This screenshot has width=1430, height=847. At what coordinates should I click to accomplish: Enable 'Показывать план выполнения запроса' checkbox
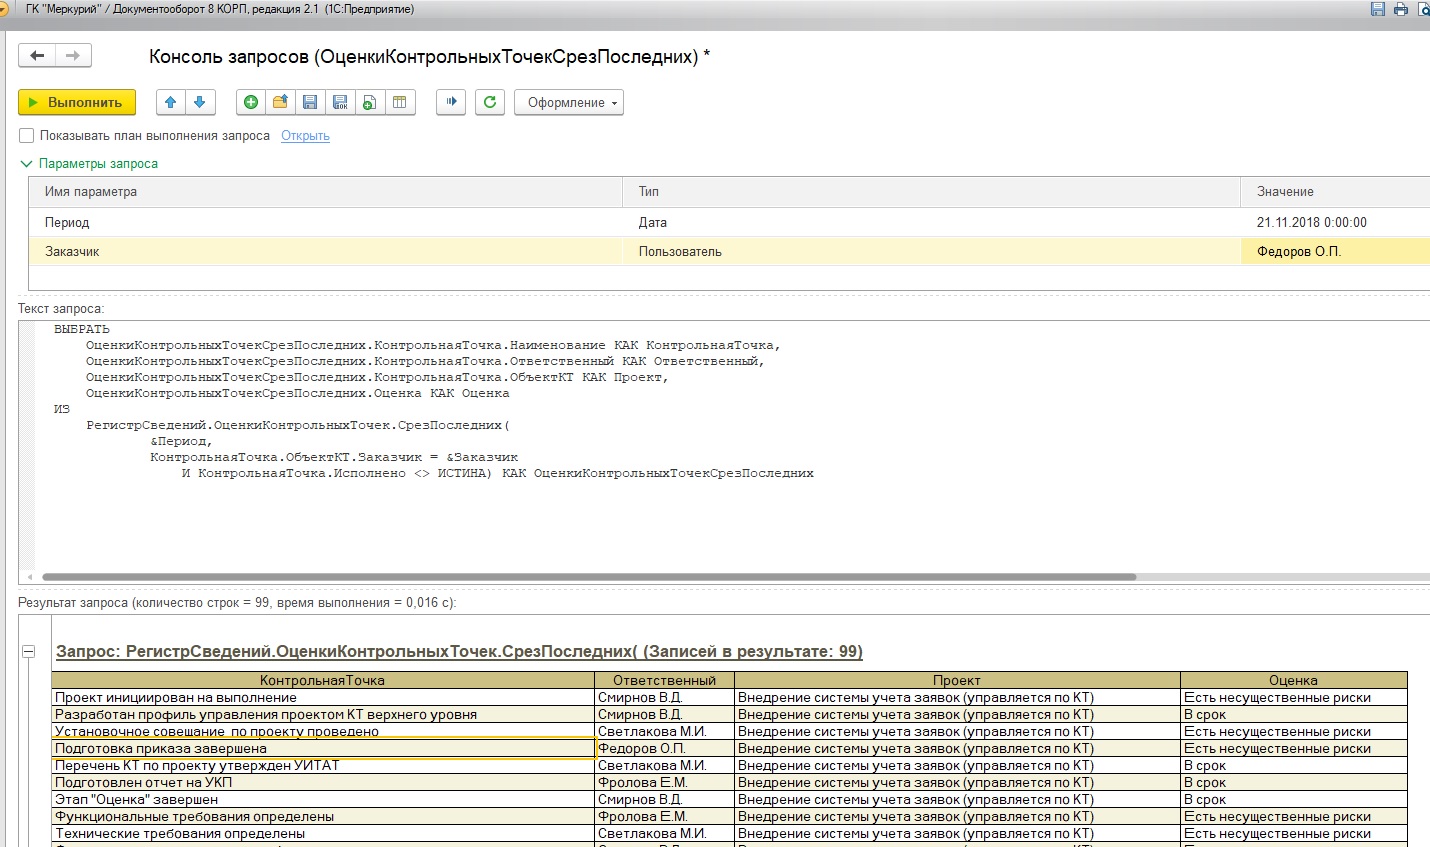(27, 136)
